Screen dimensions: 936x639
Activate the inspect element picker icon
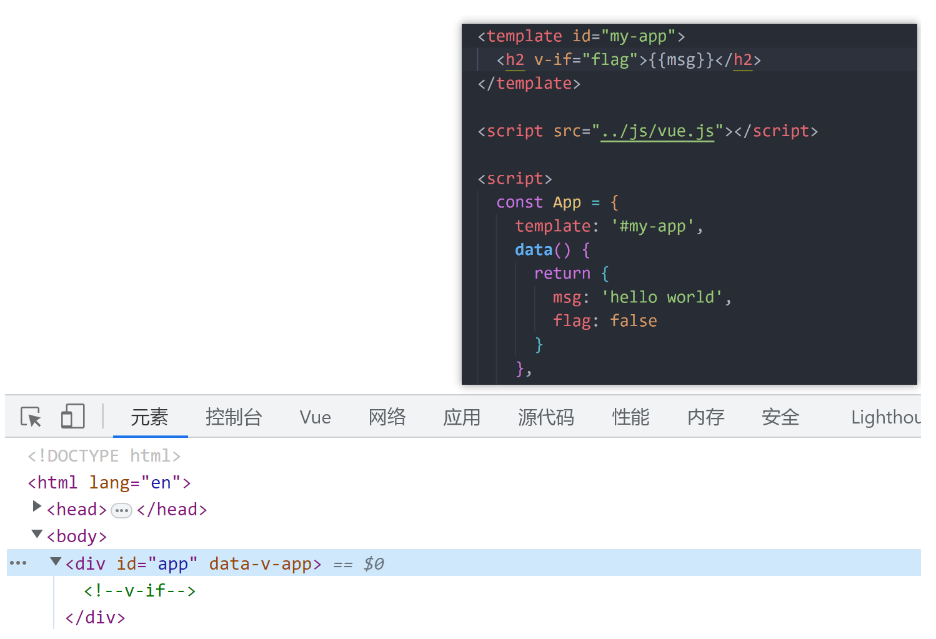click(31, 416)
